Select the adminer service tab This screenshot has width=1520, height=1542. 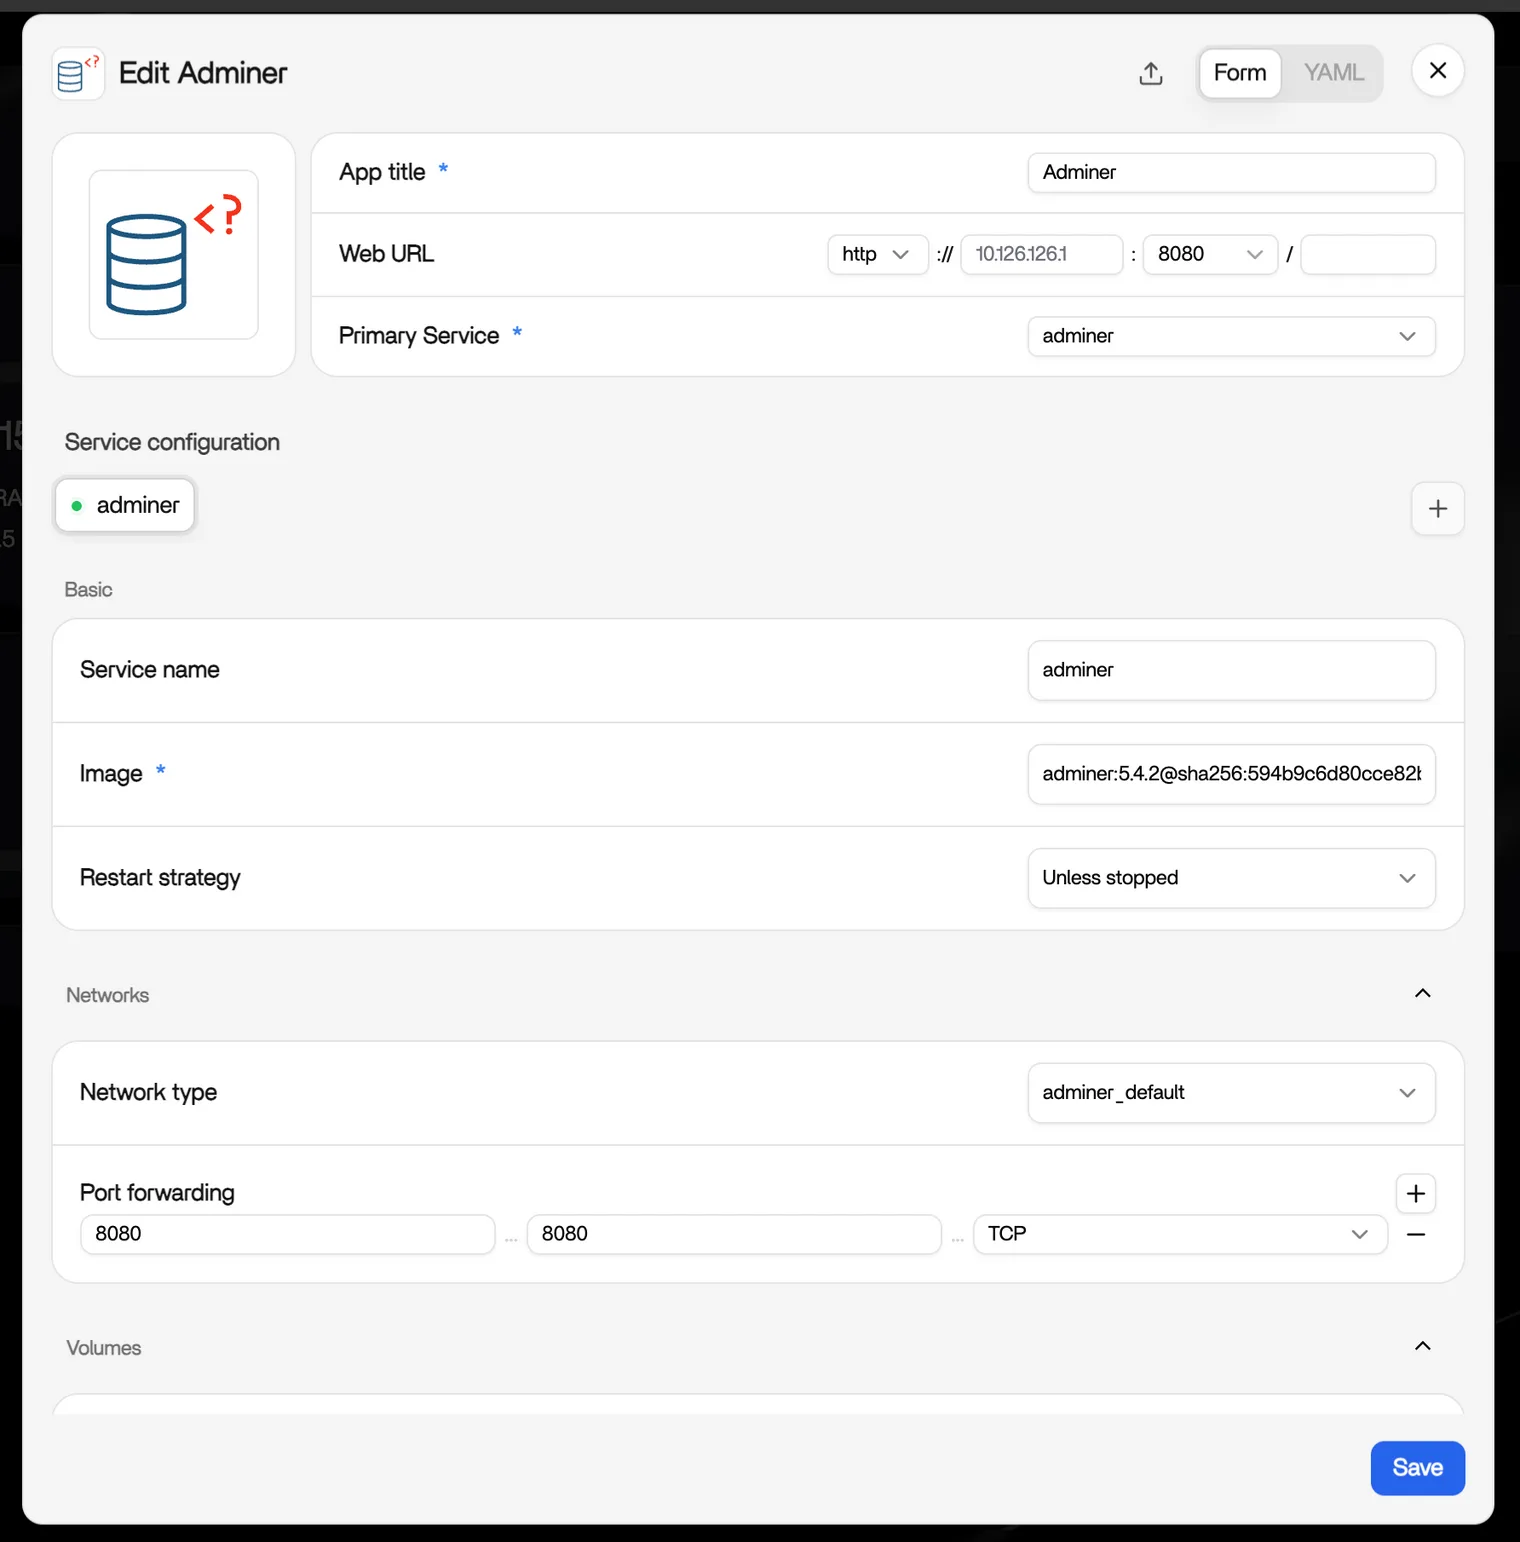(125, 505)
